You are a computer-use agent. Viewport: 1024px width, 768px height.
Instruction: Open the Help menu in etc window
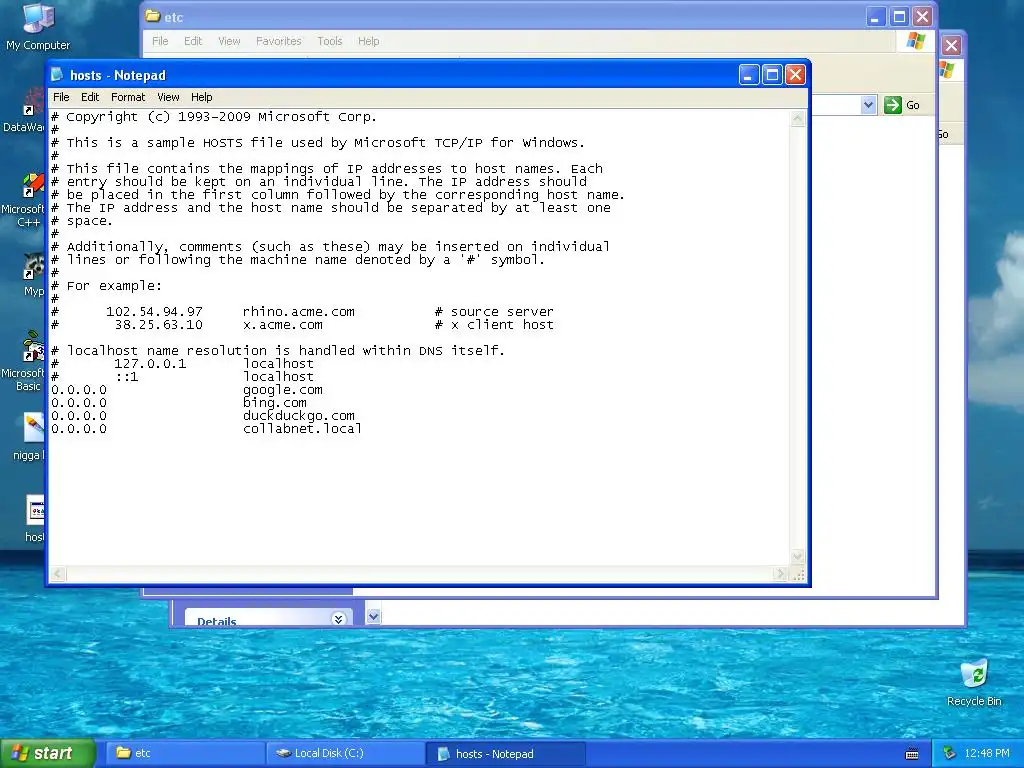368,41
